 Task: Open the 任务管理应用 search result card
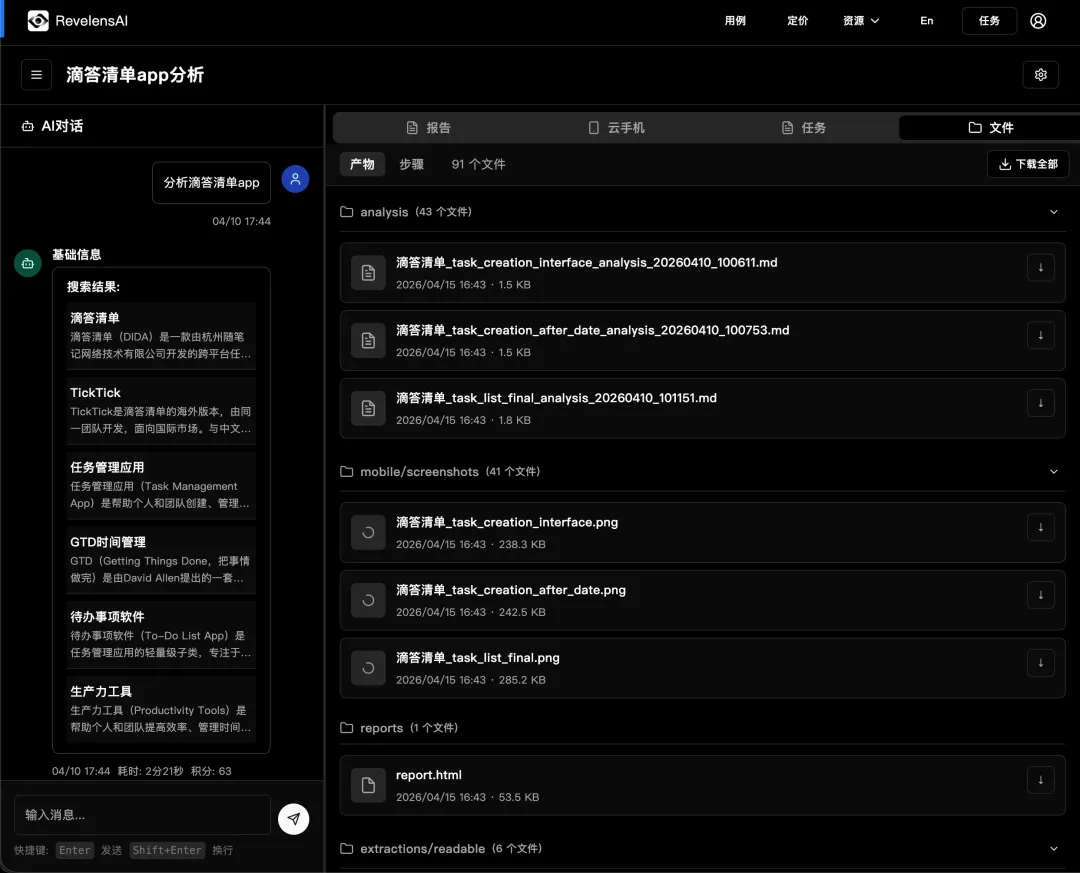click(161, 485)
